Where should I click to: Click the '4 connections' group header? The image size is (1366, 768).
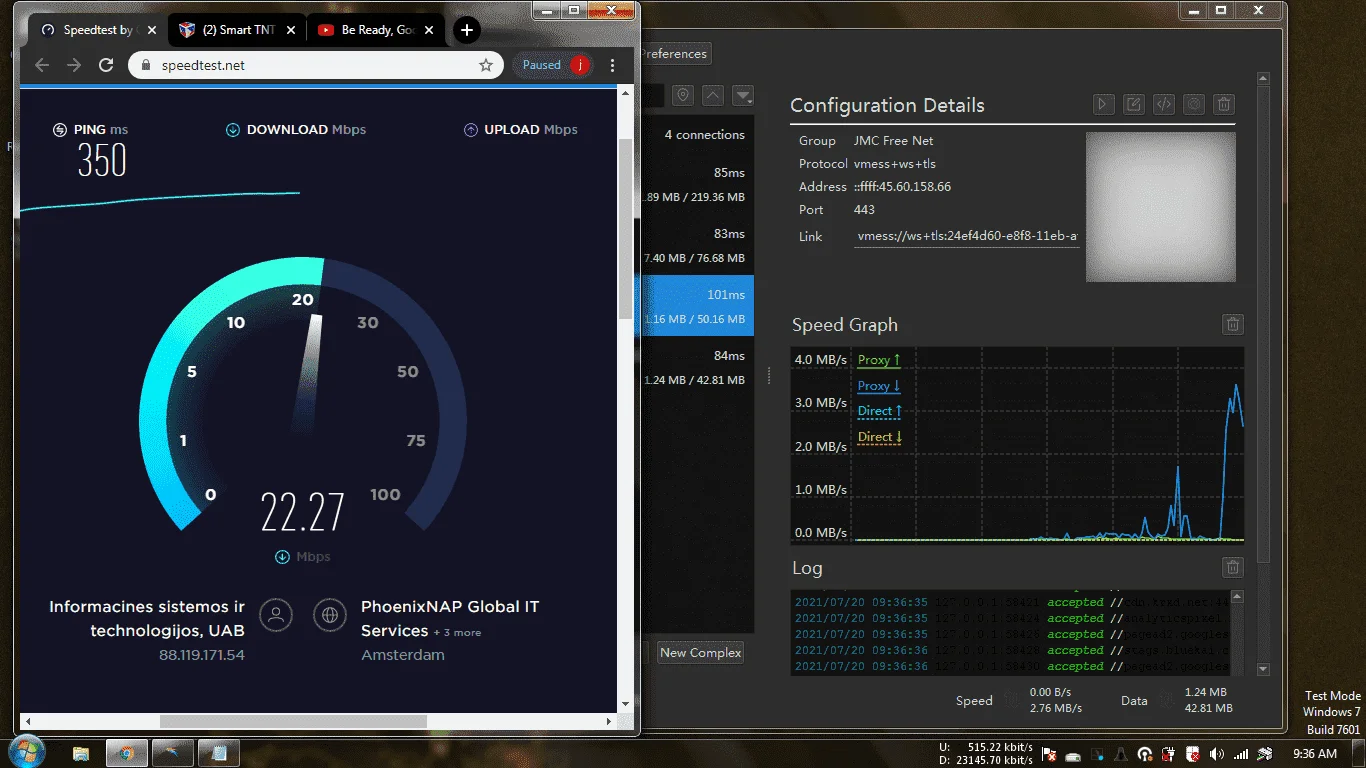pyautogui.click(x=705, y=135)
